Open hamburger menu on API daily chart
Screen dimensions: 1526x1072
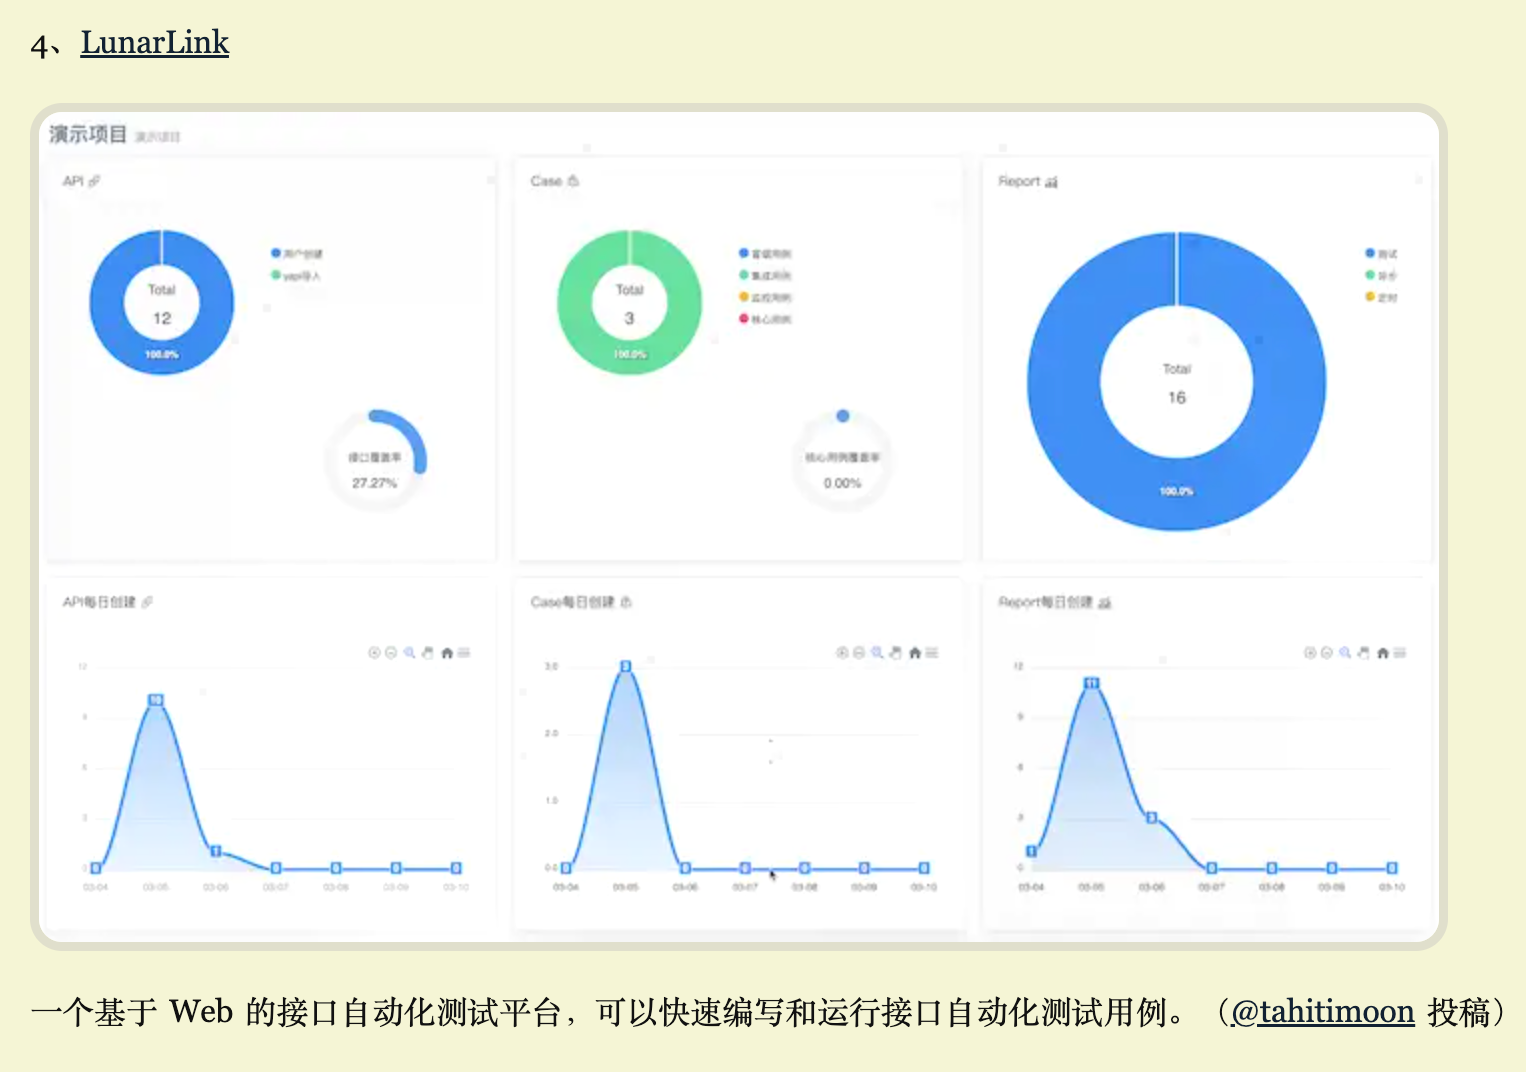pyautogui.click(x=464, y=653)
